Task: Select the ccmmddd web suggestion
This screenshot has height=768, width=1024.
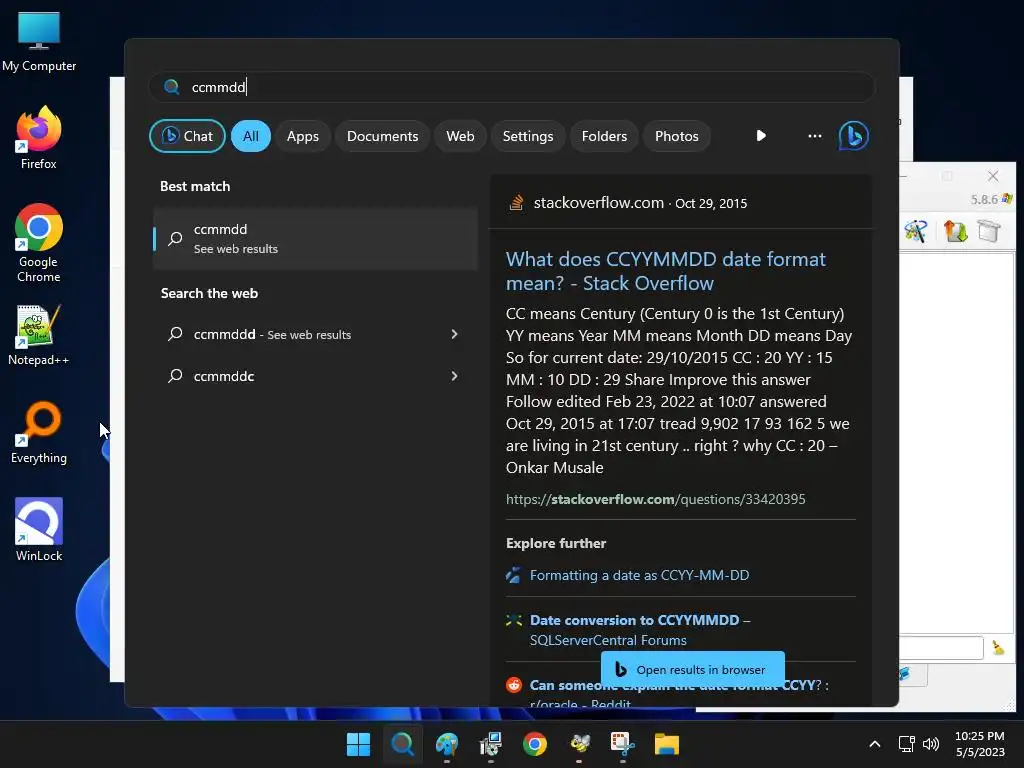Action: [x=315, y=334]
